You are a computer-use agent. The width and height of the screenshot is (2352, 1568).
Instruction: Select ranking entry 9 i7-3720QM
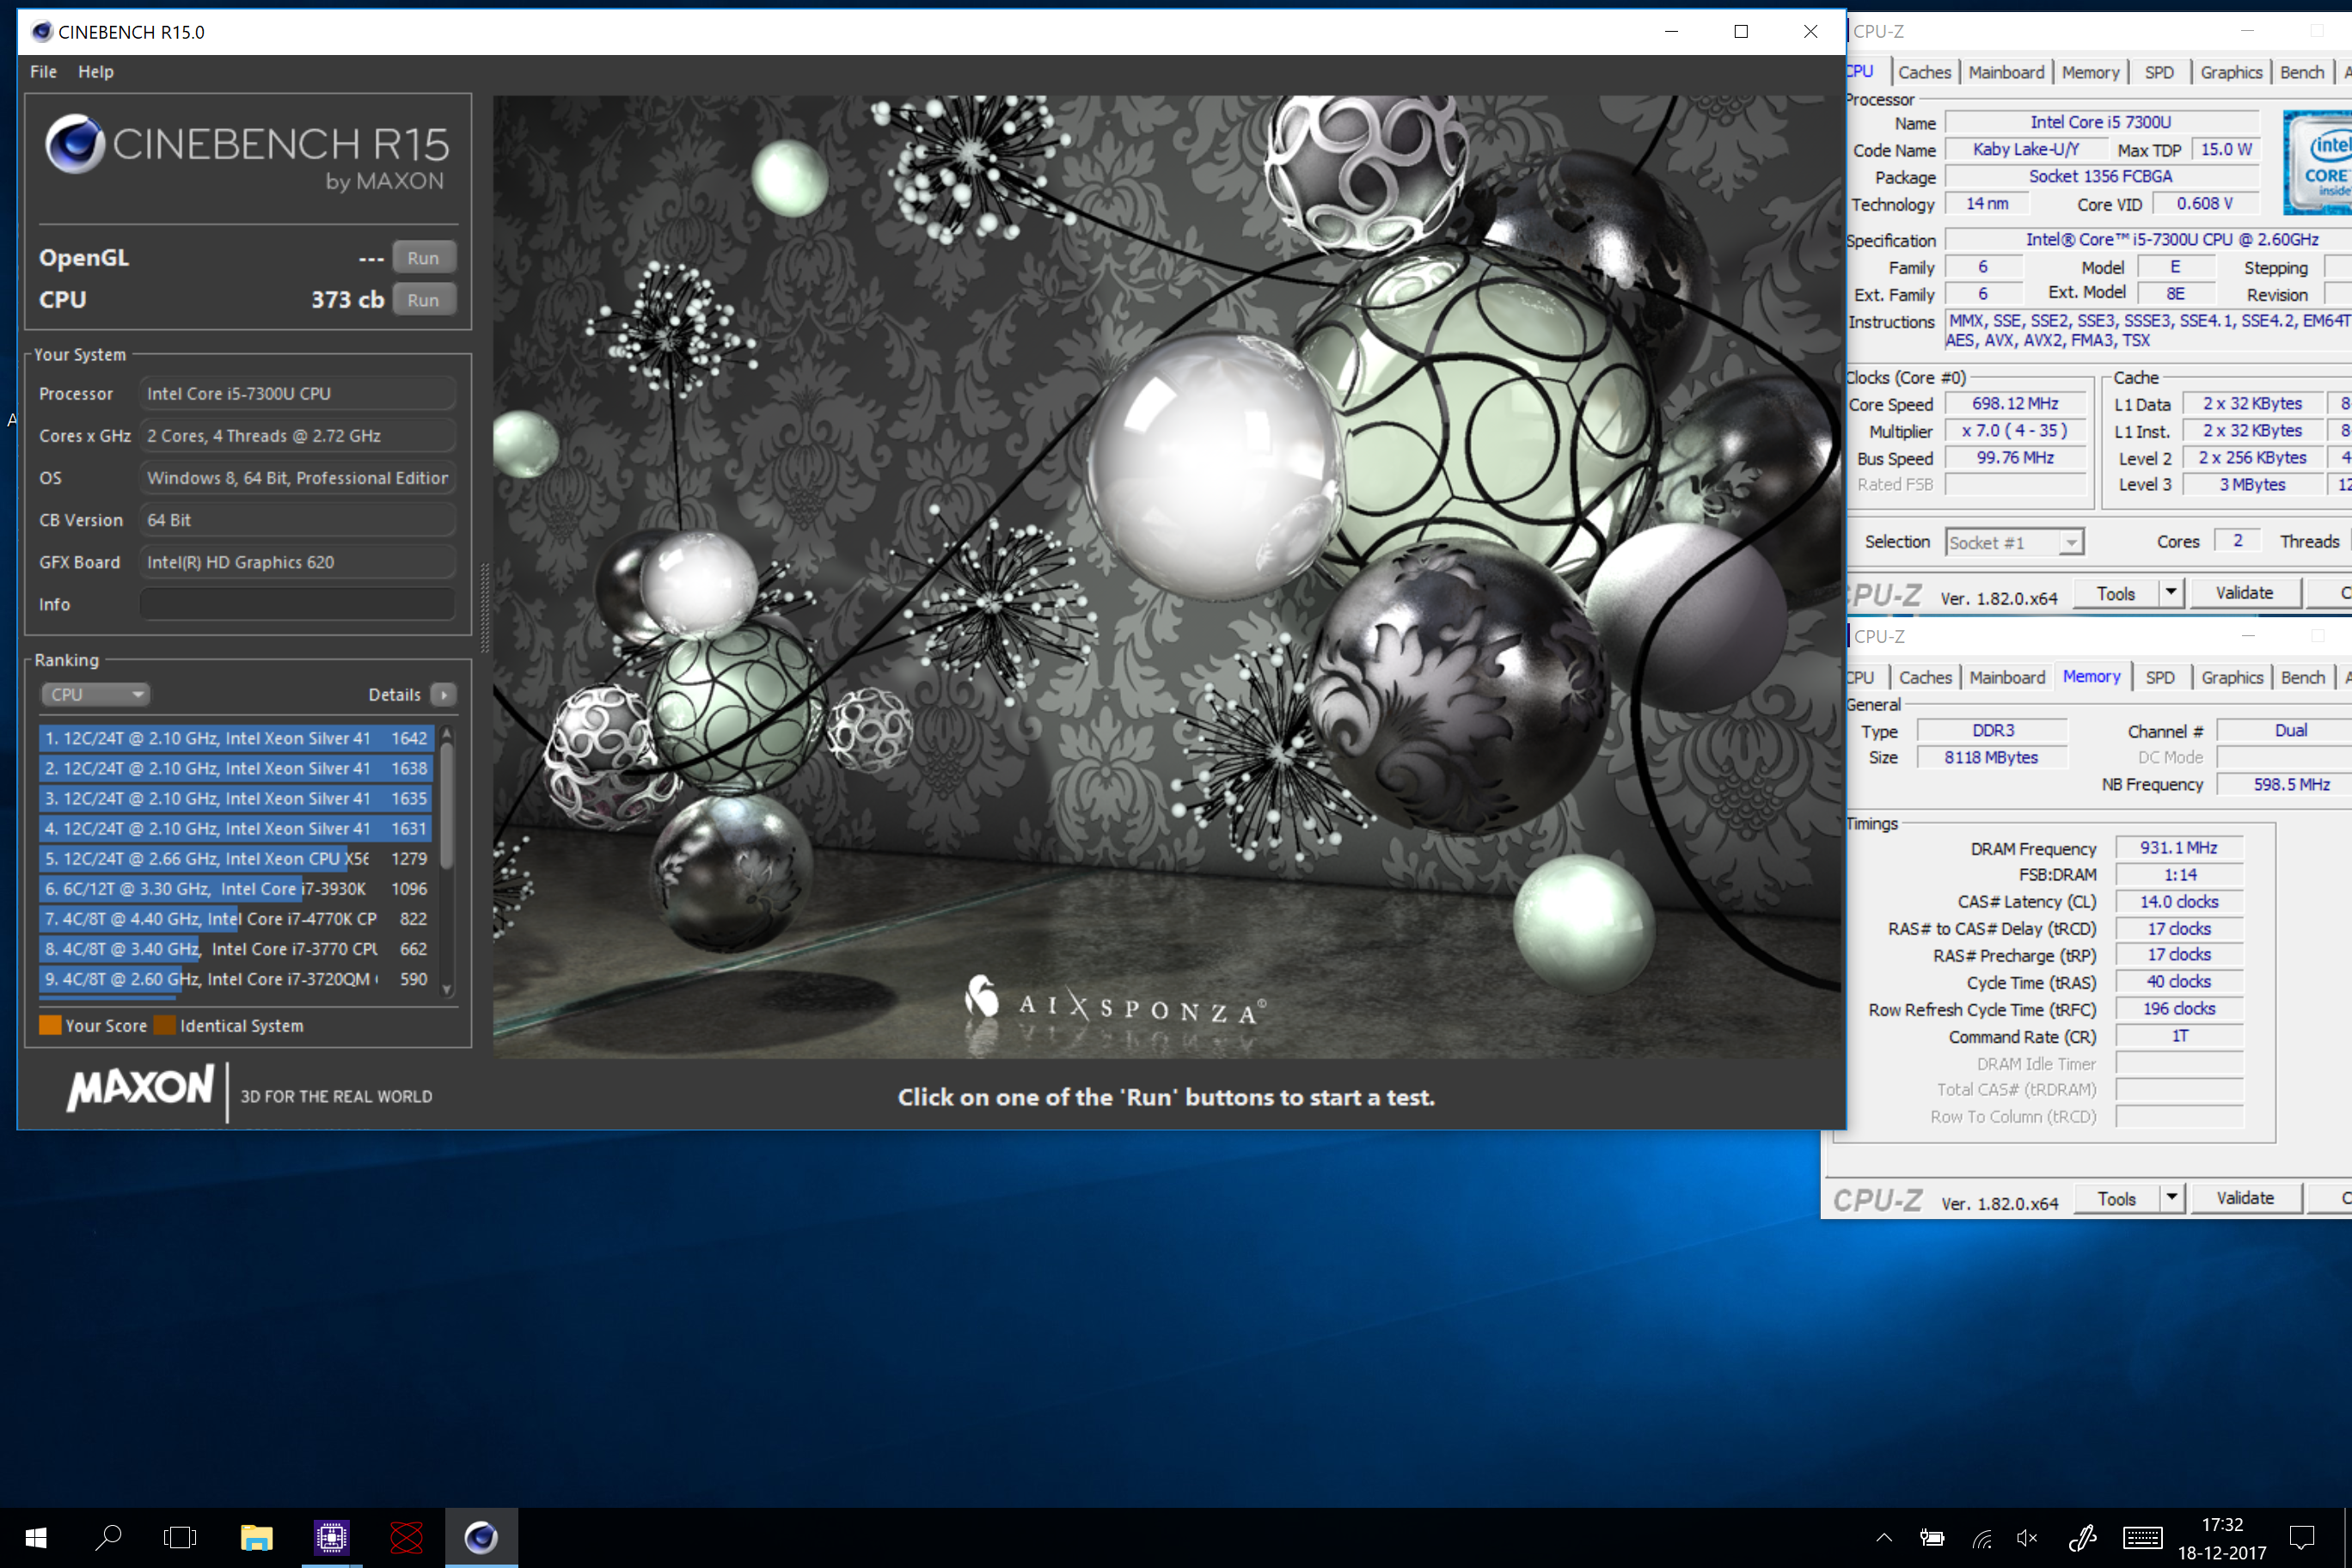click(x=236, y=978)
